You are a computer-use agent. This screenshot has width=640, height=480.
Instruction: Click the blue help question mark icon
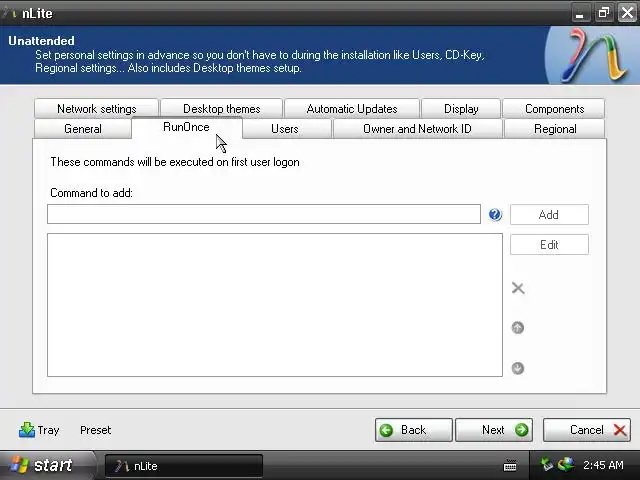click(x=495, y=214)
